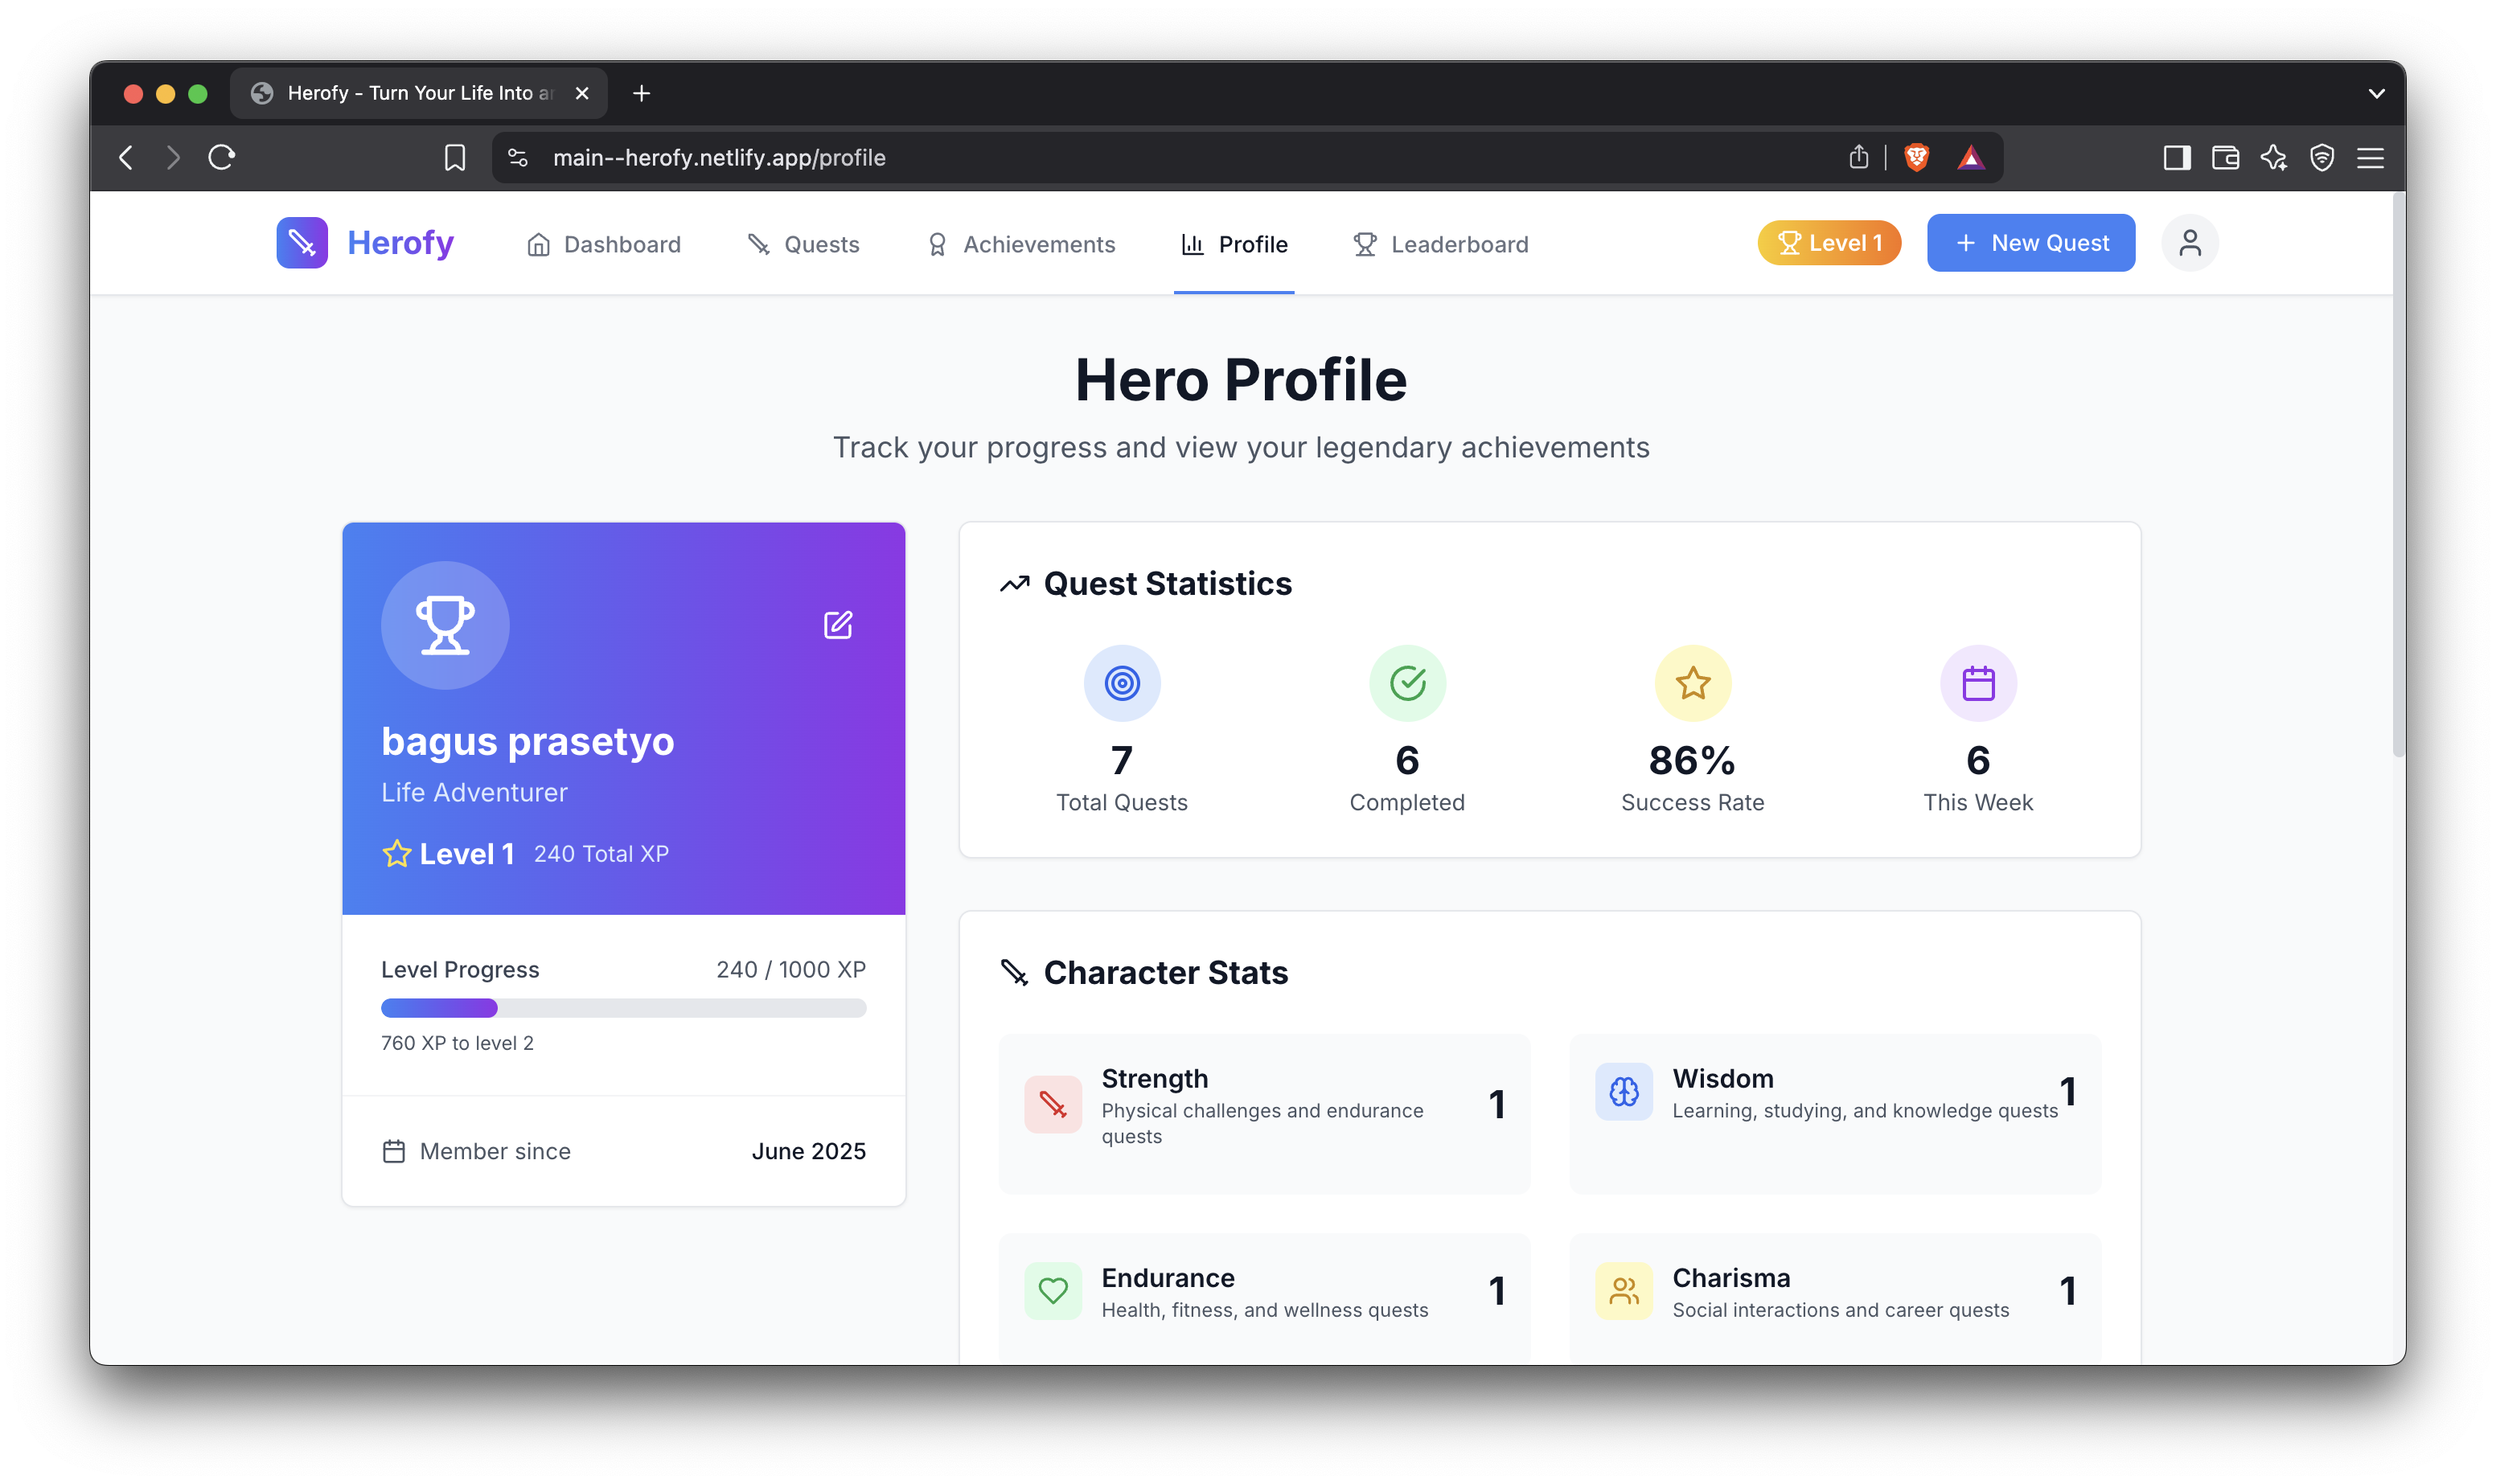Viewport: 2496px width, 1484px height.
Task: Click the trophy avatar on profile card
Action: coord(445,625)
